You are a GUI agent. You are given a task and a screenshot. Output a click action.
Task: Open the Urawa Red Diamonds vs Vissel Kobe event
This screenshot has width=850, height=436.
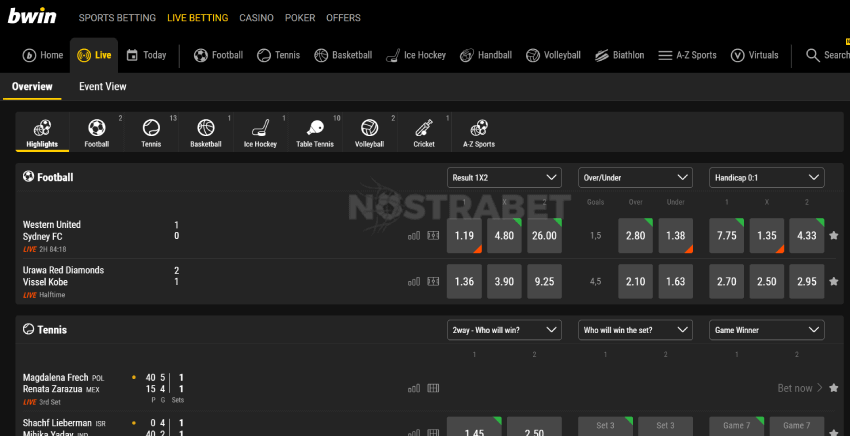63,276
